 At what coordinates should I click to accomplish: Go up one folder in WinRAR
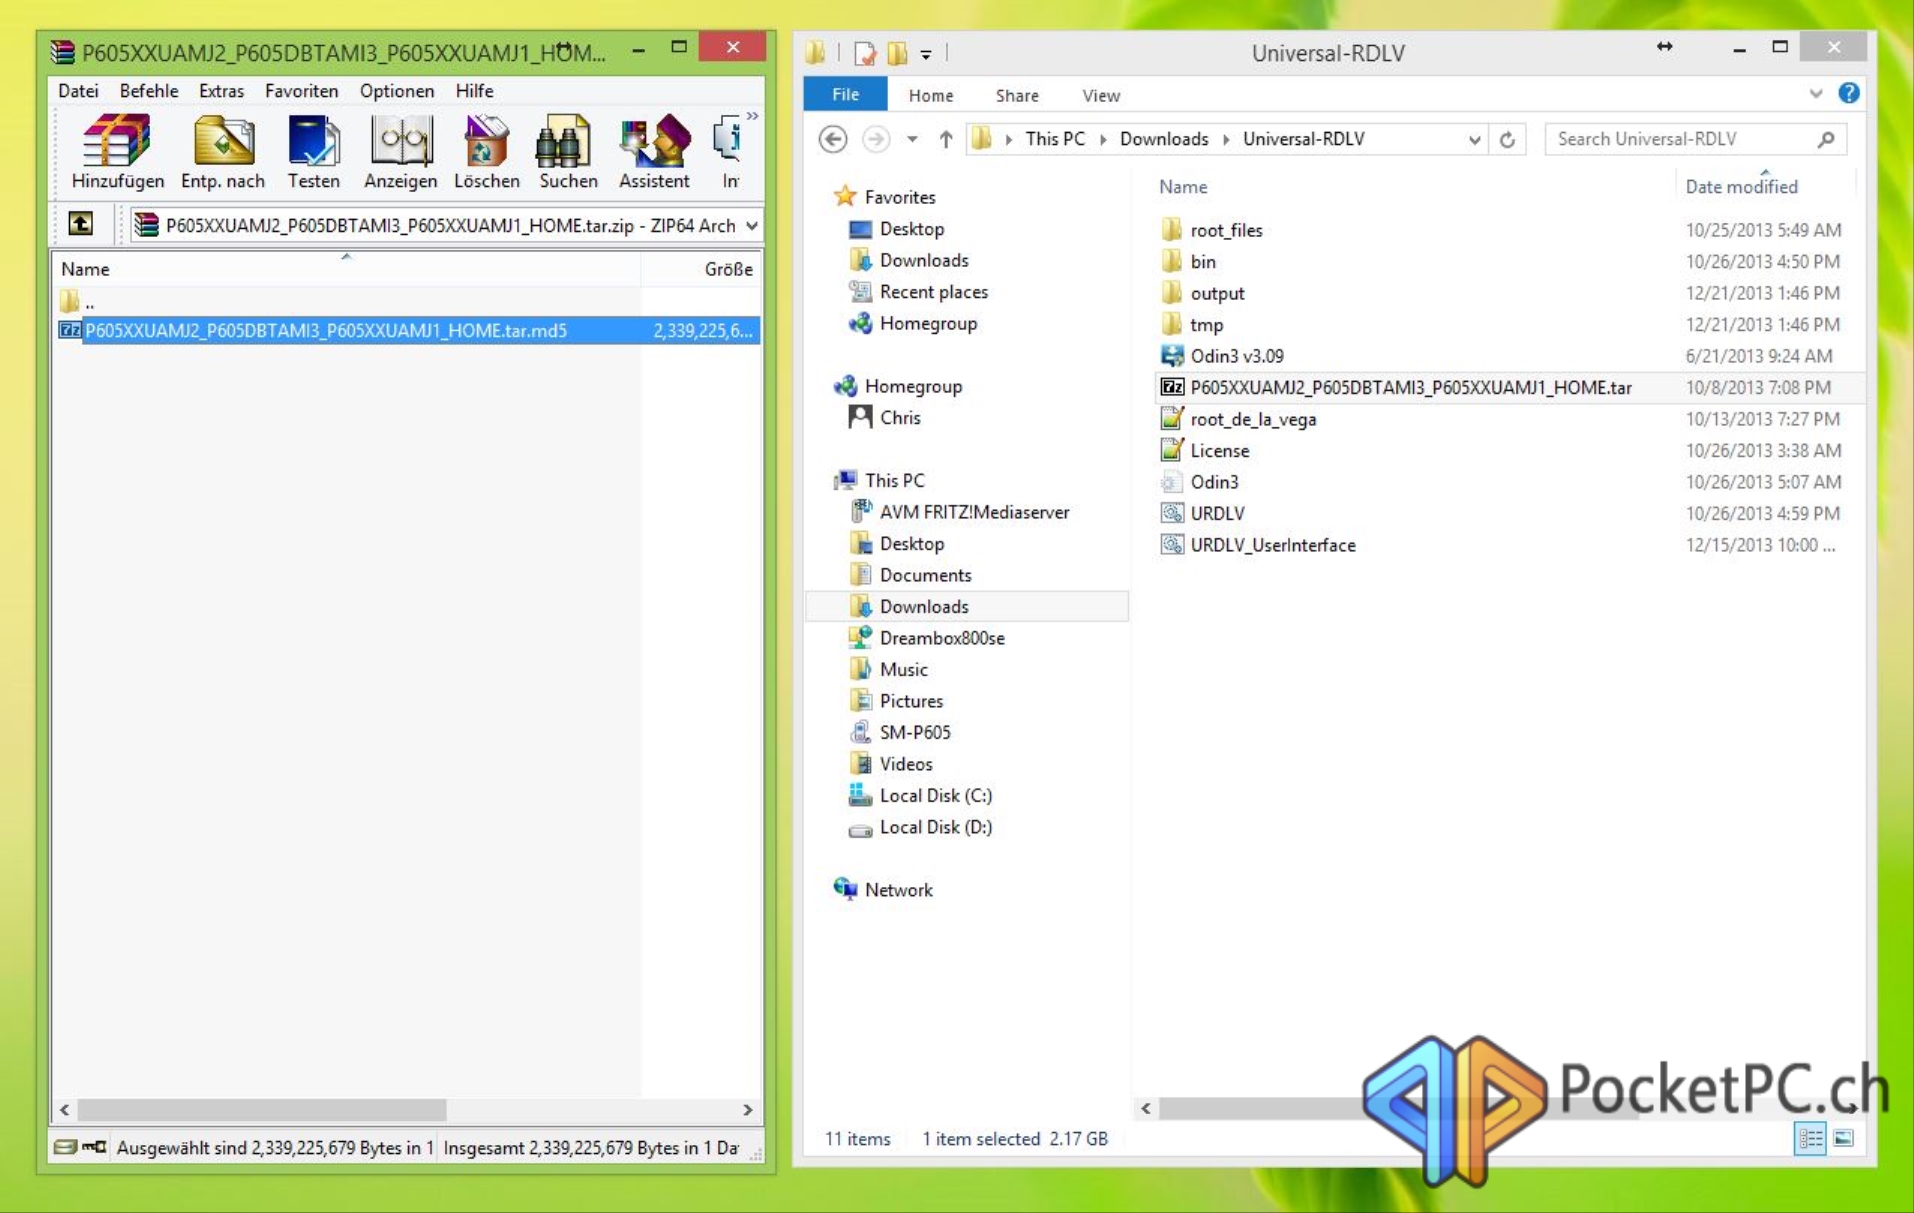tap(80, 224)
